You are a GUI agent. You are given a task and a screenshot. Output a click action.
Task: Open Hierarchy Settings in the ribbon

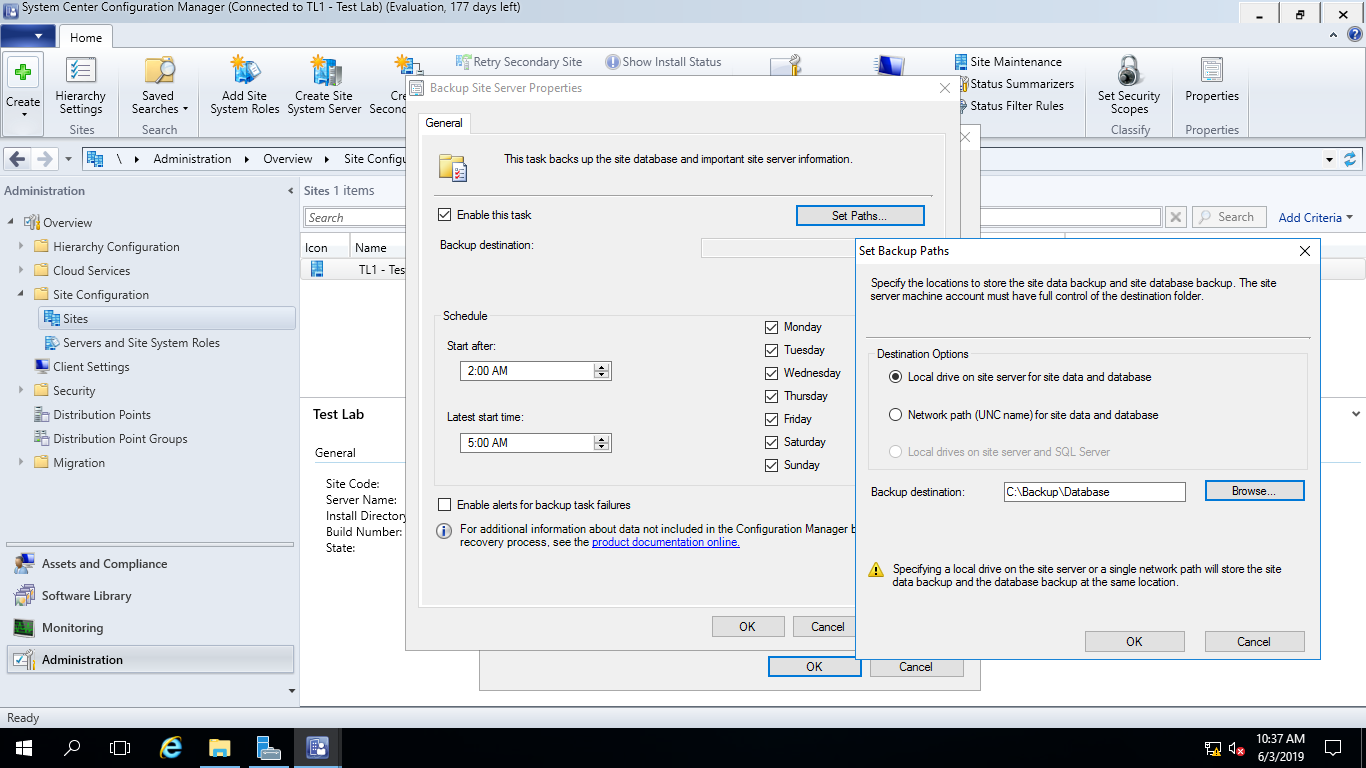80,86
